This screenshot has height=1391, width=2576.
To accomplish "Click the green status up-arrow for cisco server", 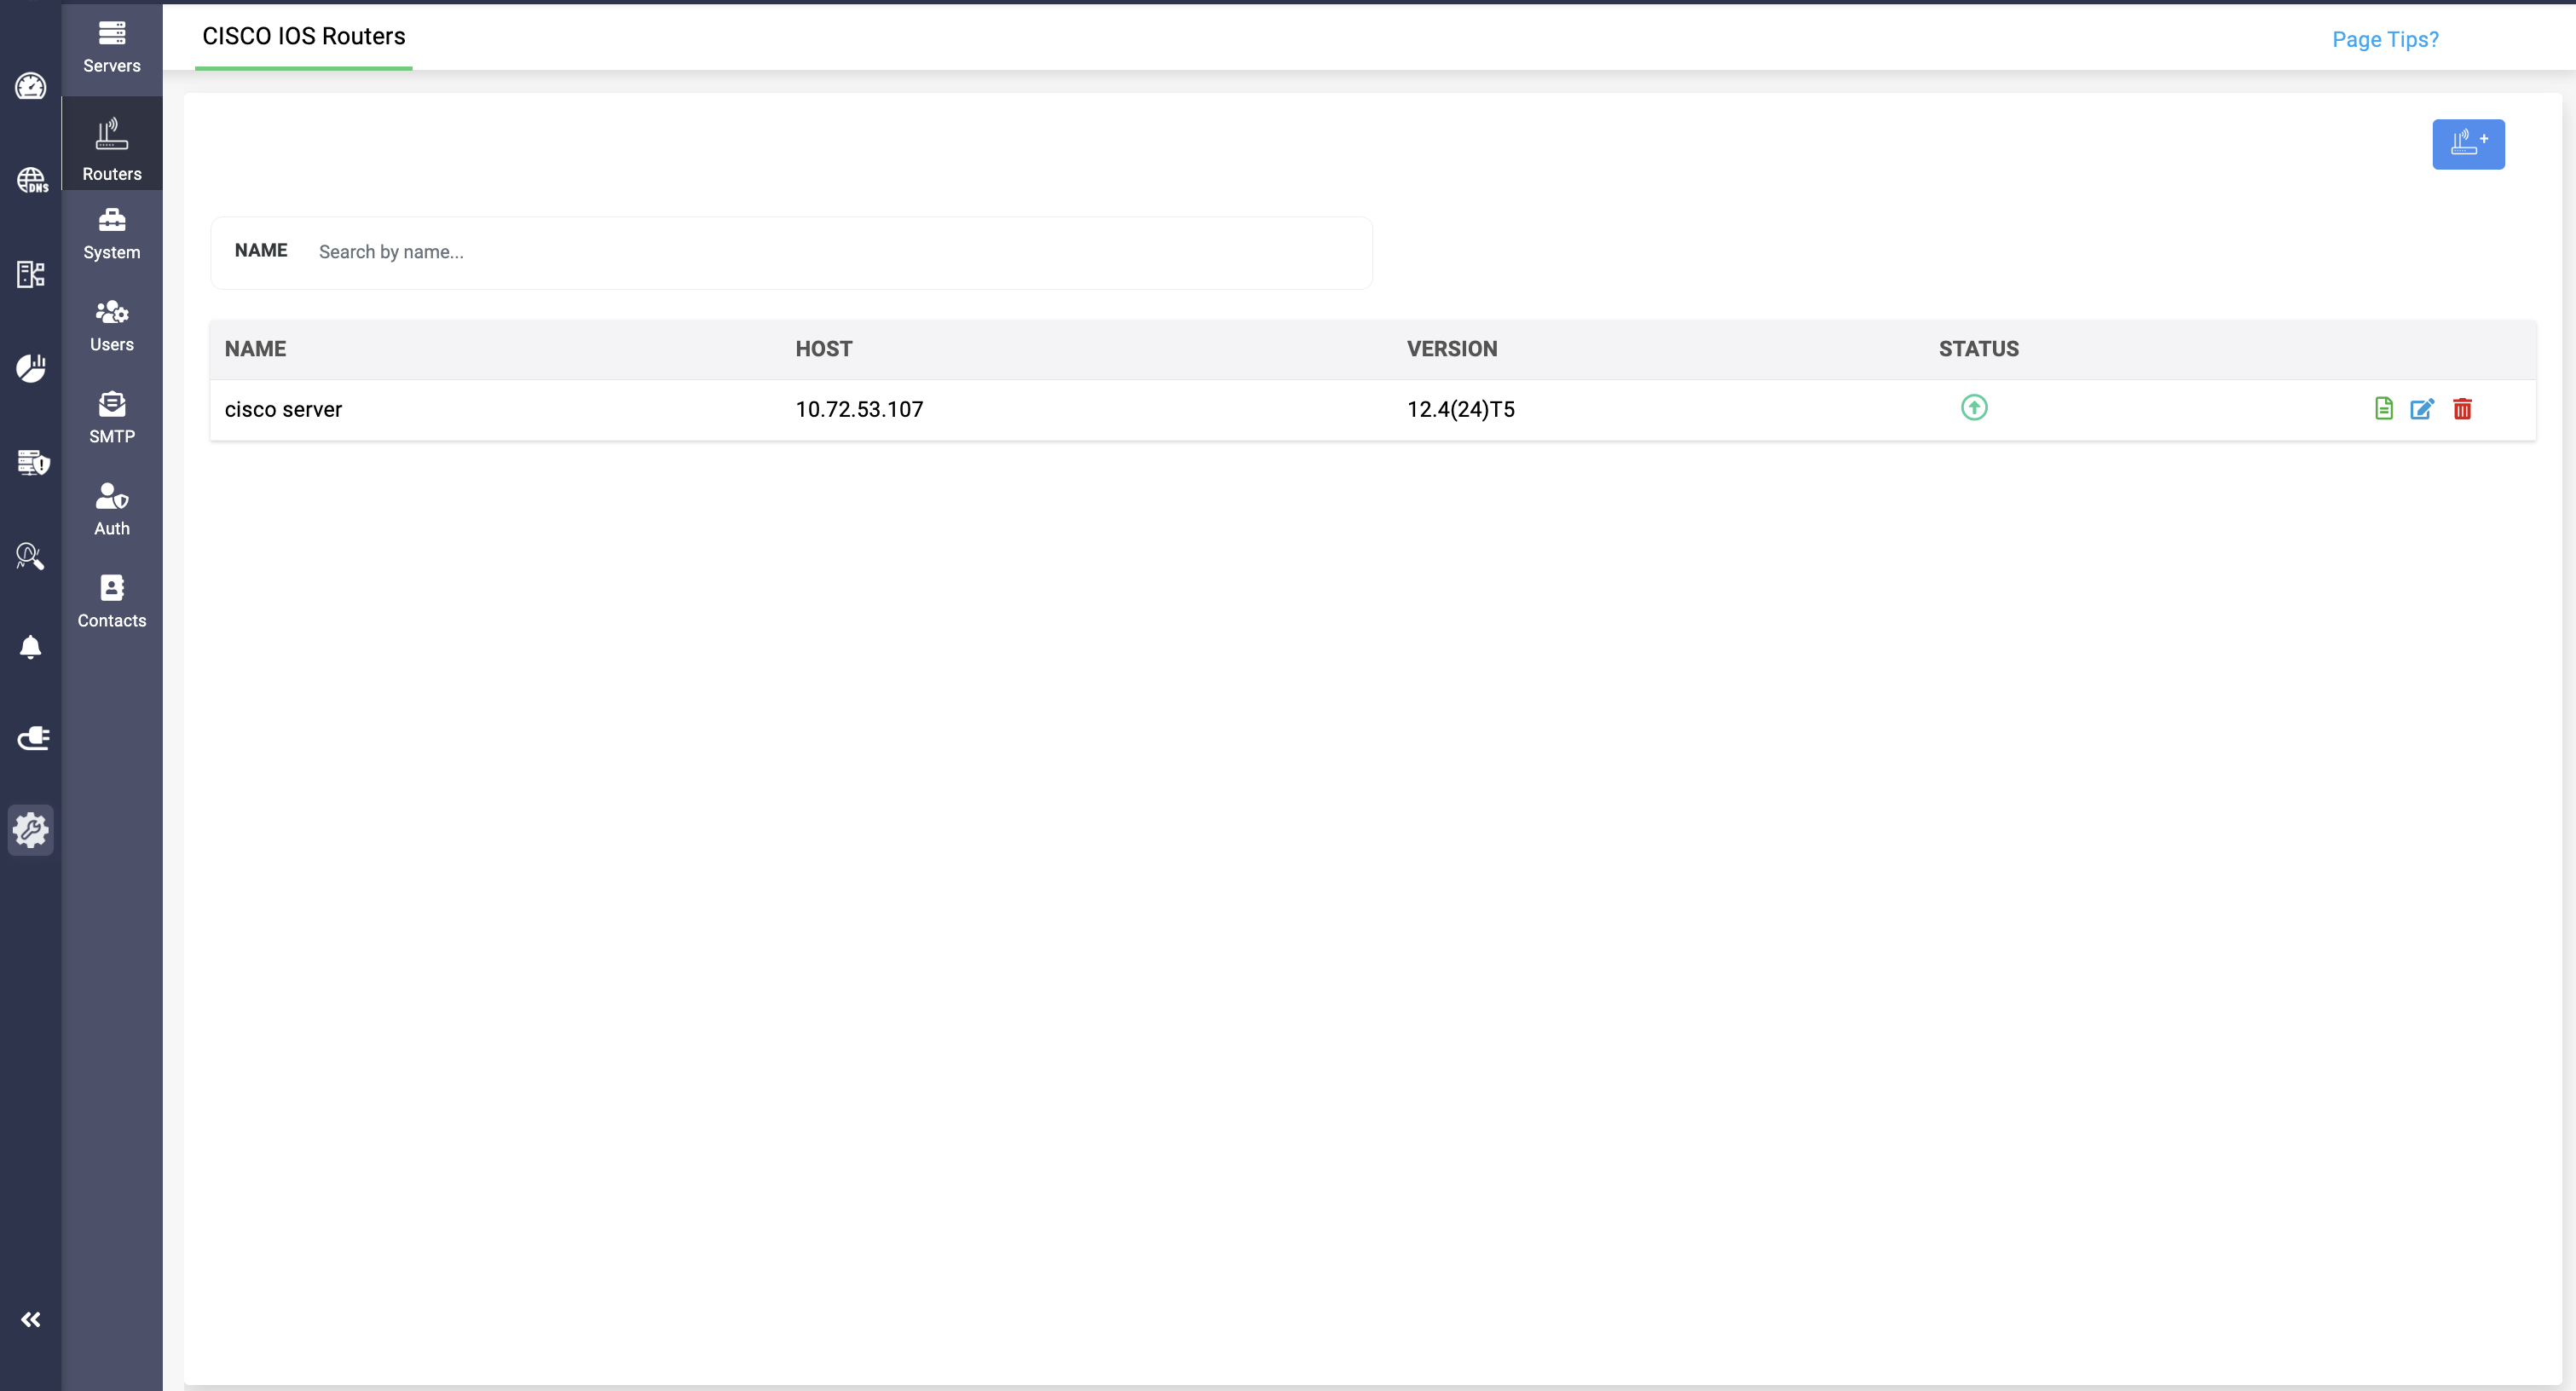I will (x=1974, y=408).
